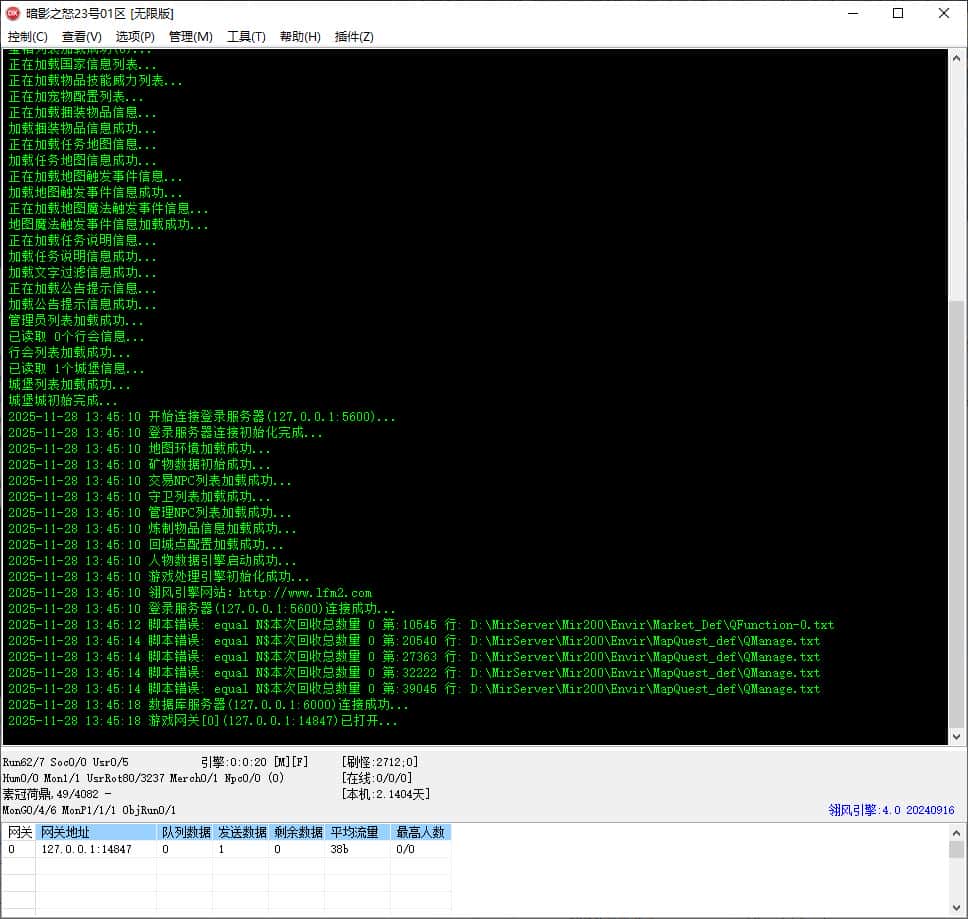Click the log line 管理员列表加载成功

[75, 320]
